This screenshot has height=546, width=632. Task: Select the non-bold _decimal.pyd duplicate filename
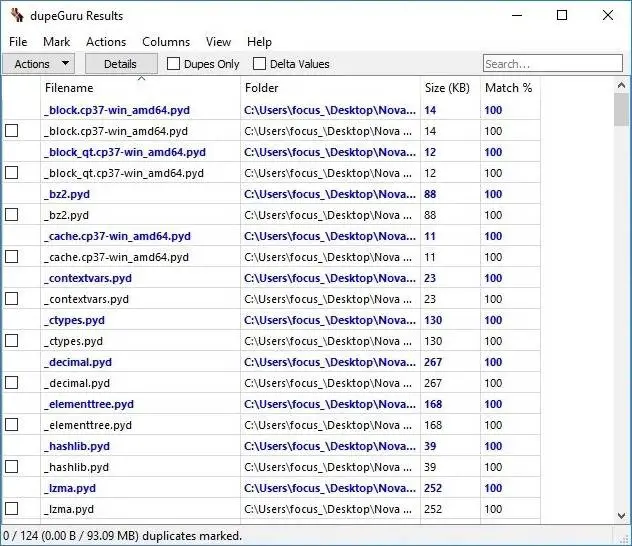tap(77, 383)
